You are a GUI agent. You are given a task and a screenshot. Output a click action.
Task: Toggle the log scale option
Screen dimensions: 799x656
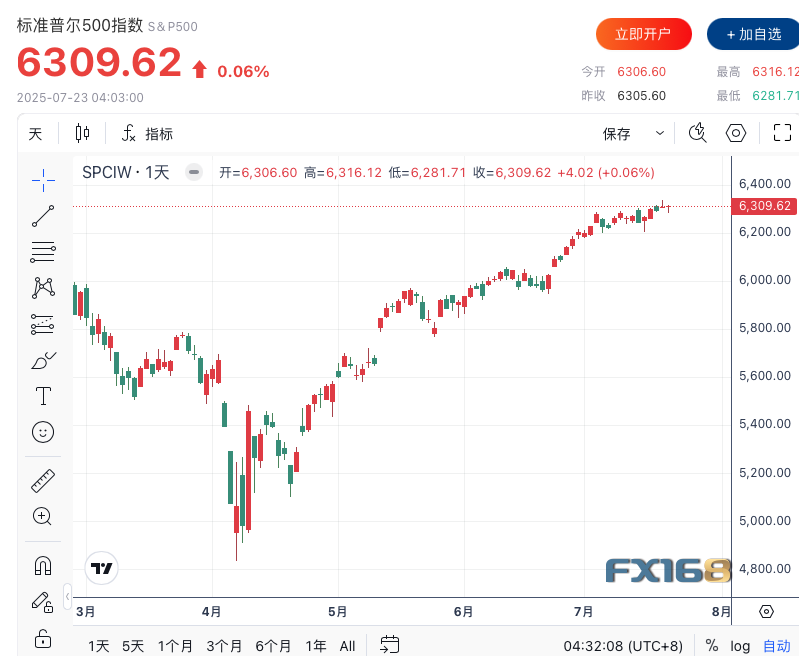[x=740, y=646]
